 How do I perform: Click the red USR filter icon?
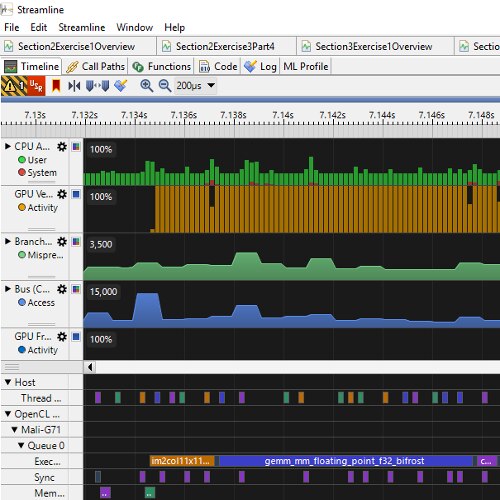click(36, 86)
